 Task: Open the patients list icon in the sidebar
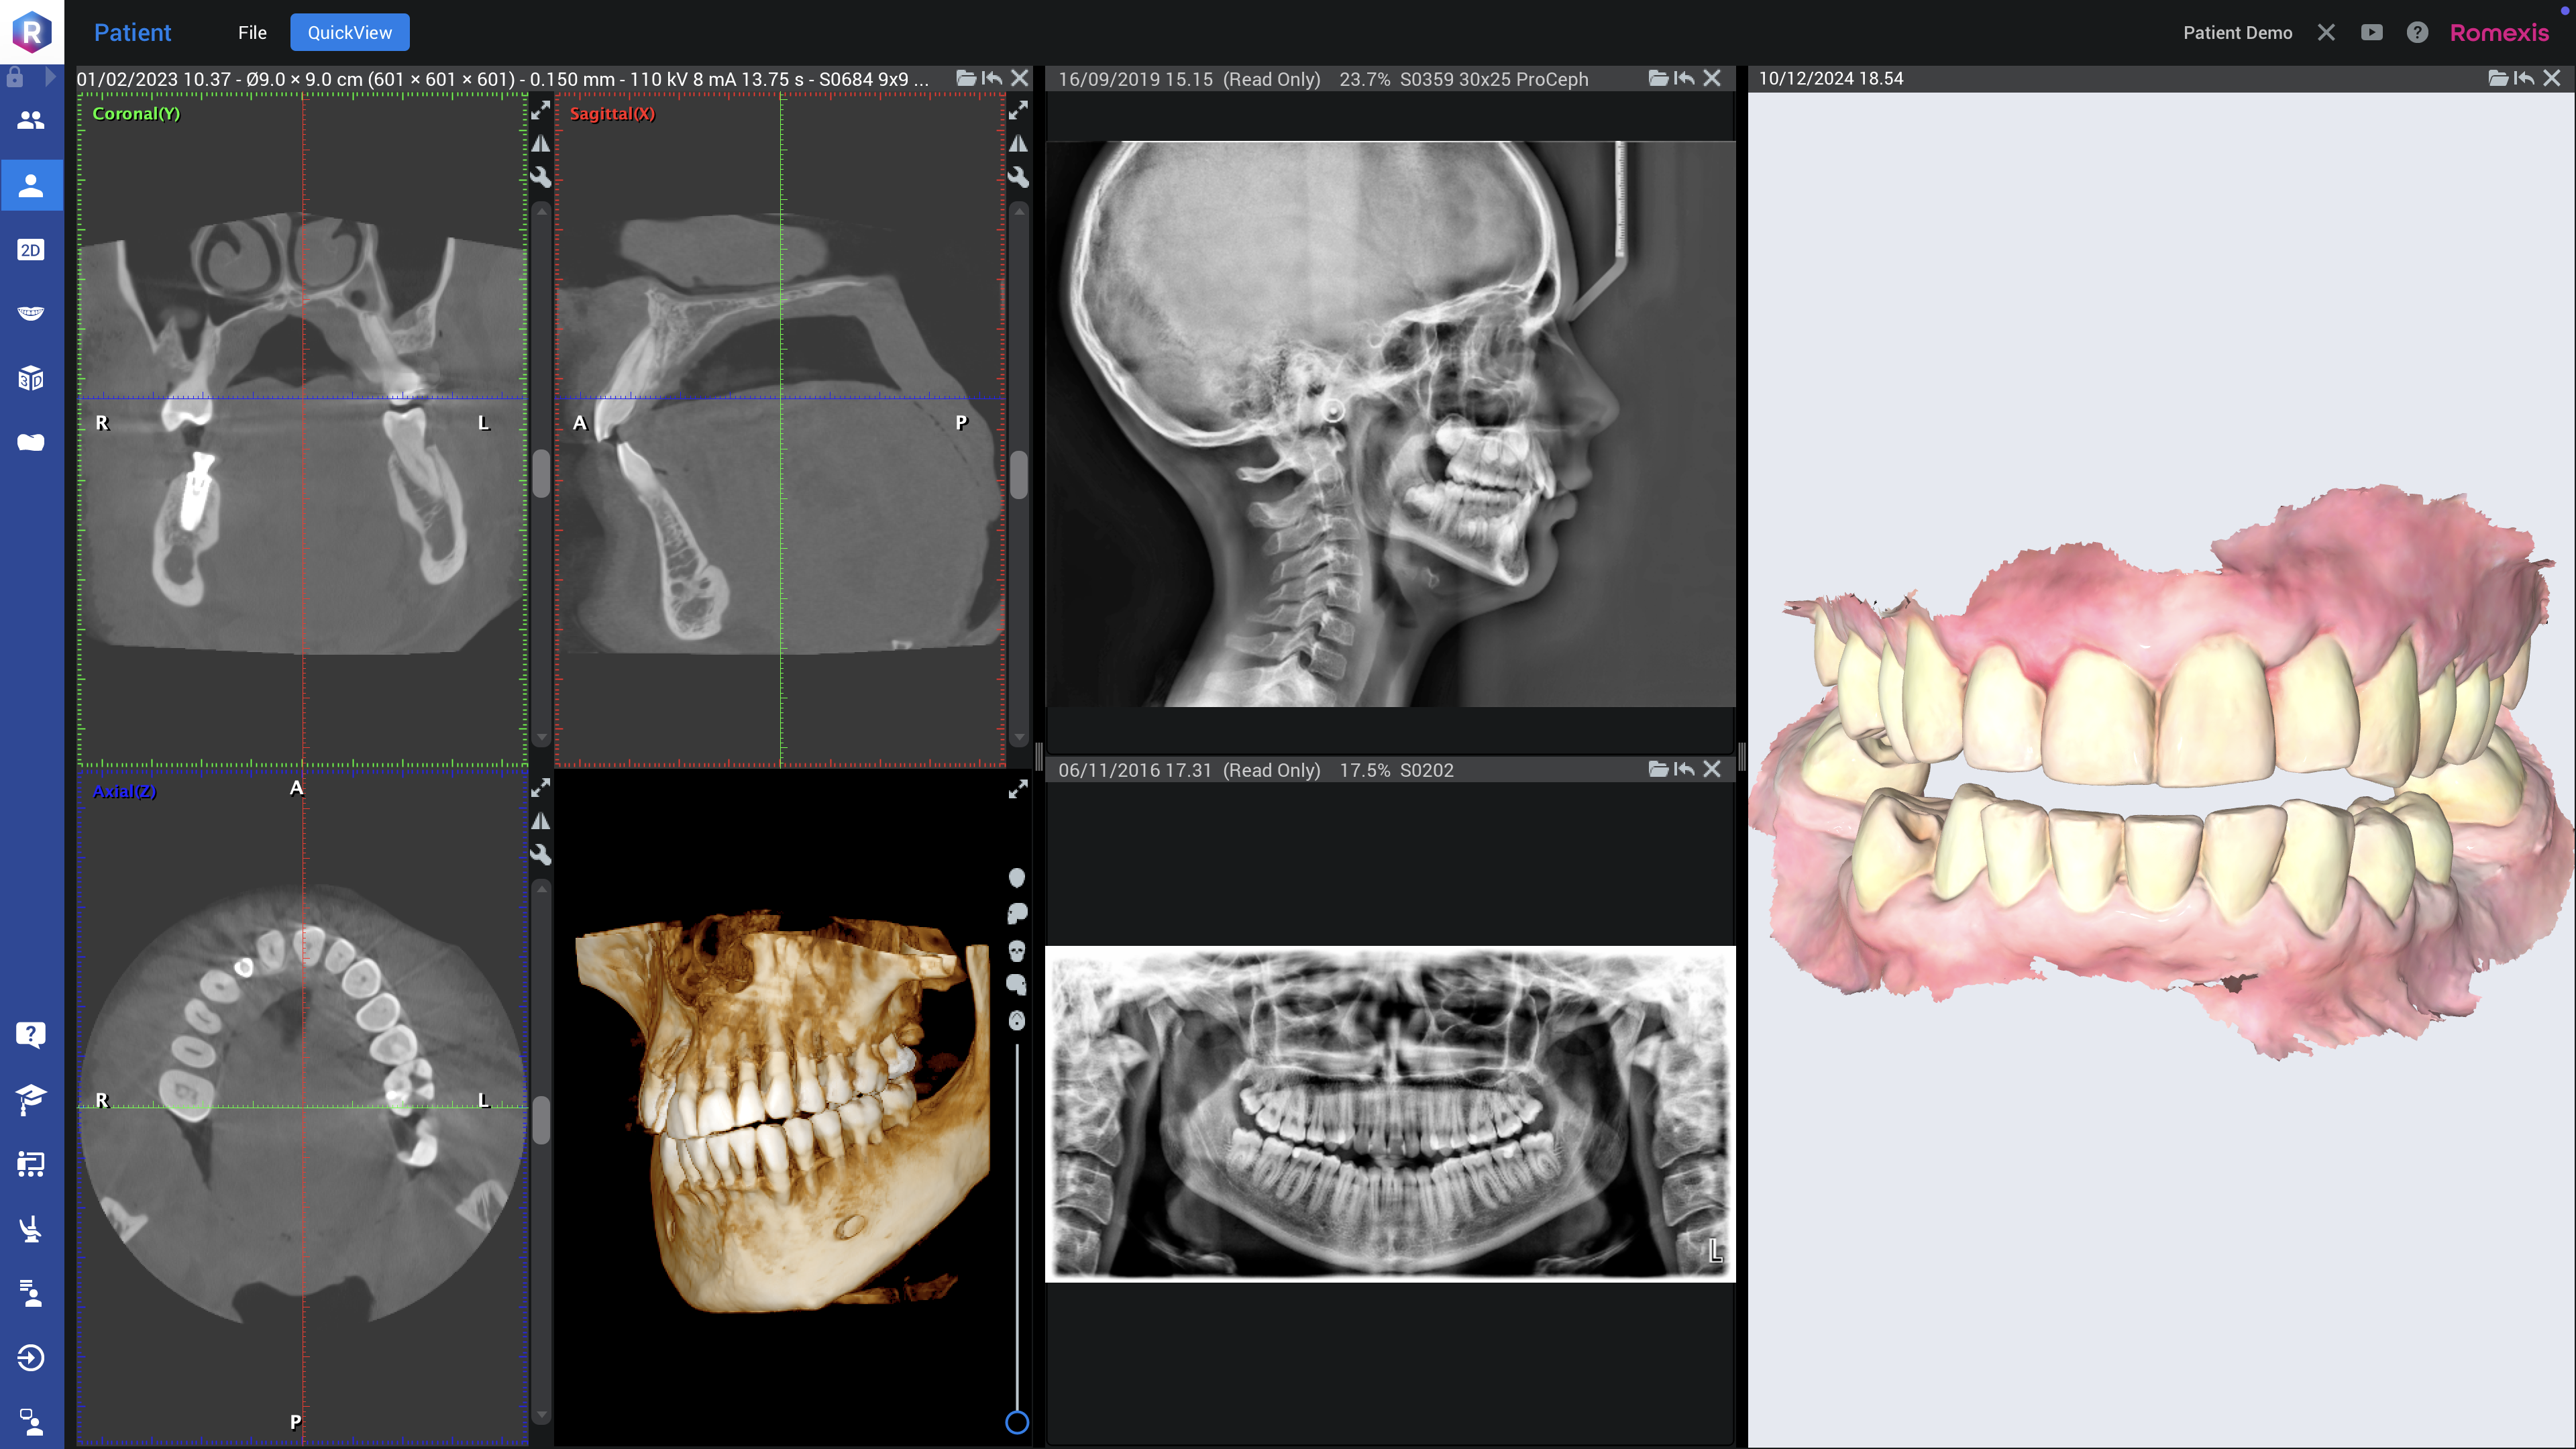pos(31,120)
